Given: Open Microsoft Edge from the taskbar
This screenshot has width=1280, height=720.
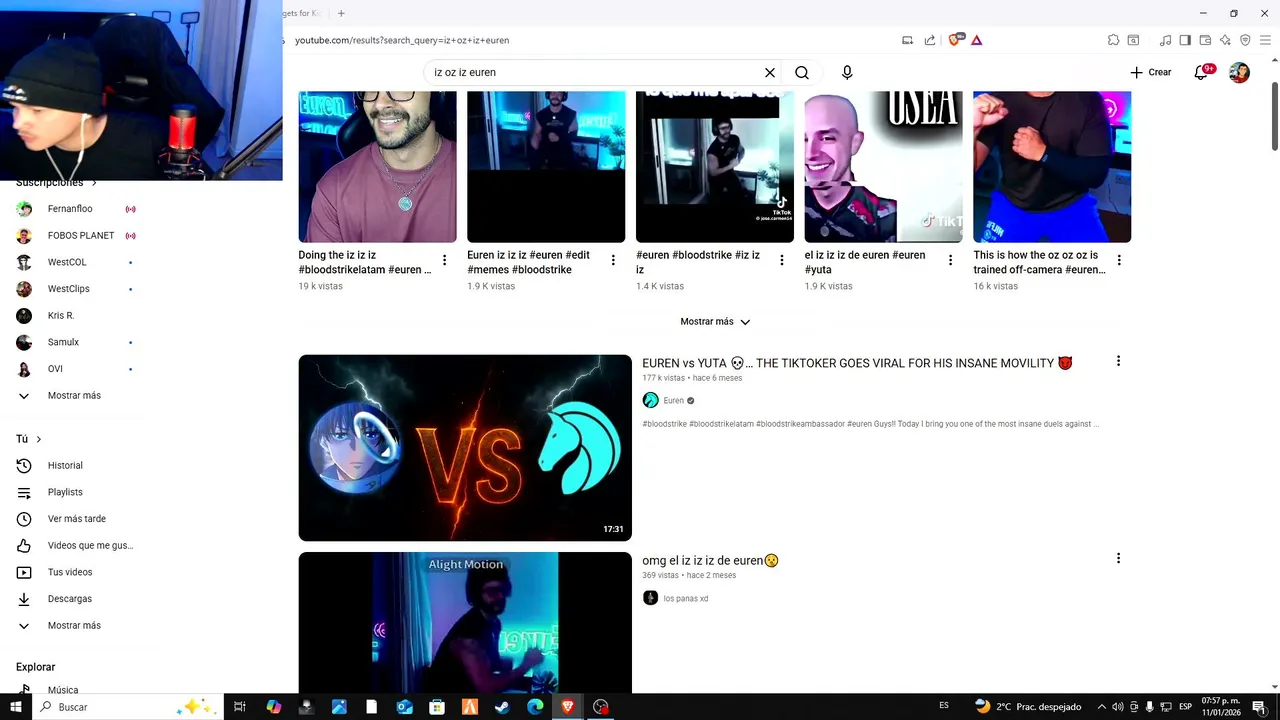Looking at the screenshot, I should tap(535, 707).
